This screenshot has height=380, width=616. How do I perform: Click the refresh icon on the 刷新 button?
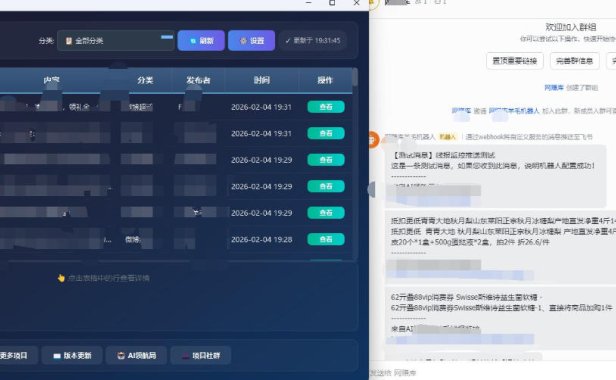click(193, 41)
